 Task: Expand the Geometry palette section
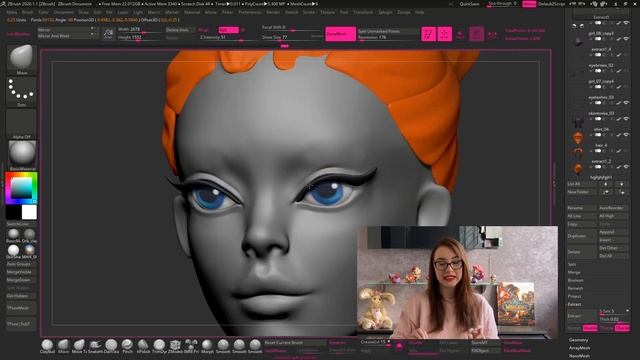[578, 340]
